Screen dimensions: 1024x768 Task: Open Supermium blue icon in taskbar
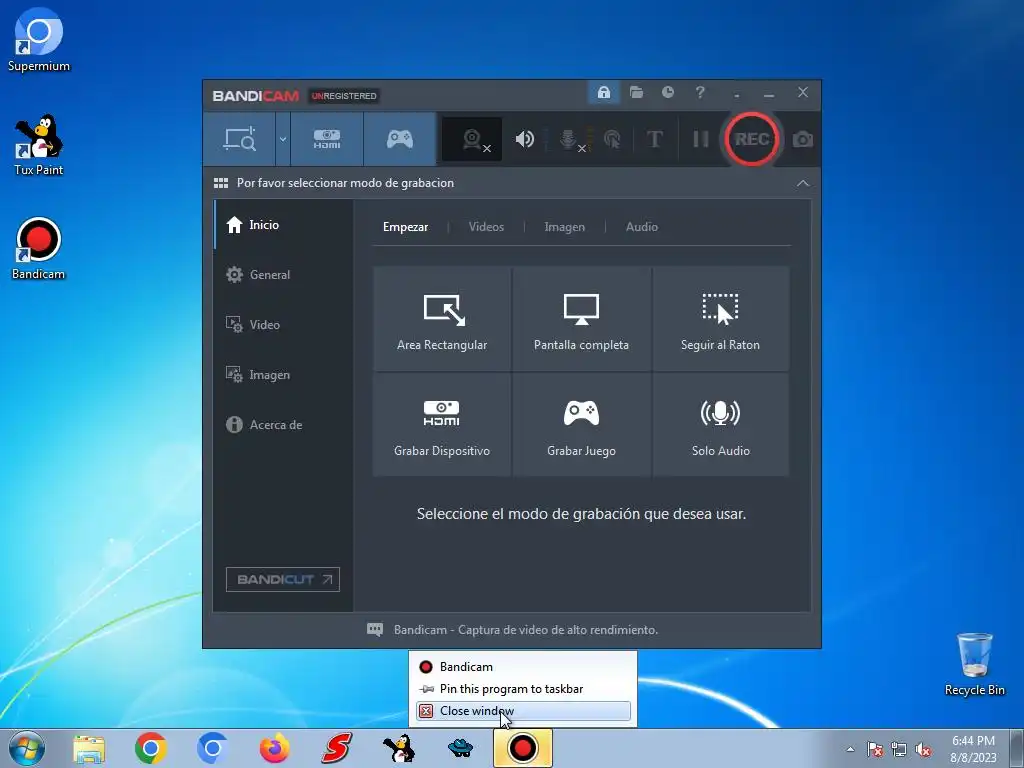point(212,748)
